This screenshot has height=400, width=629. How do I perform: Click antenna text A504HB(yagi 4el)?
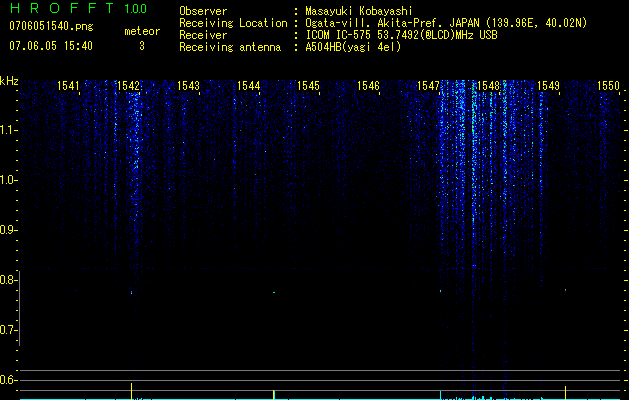pyautogui.click(x=353, y=47)
